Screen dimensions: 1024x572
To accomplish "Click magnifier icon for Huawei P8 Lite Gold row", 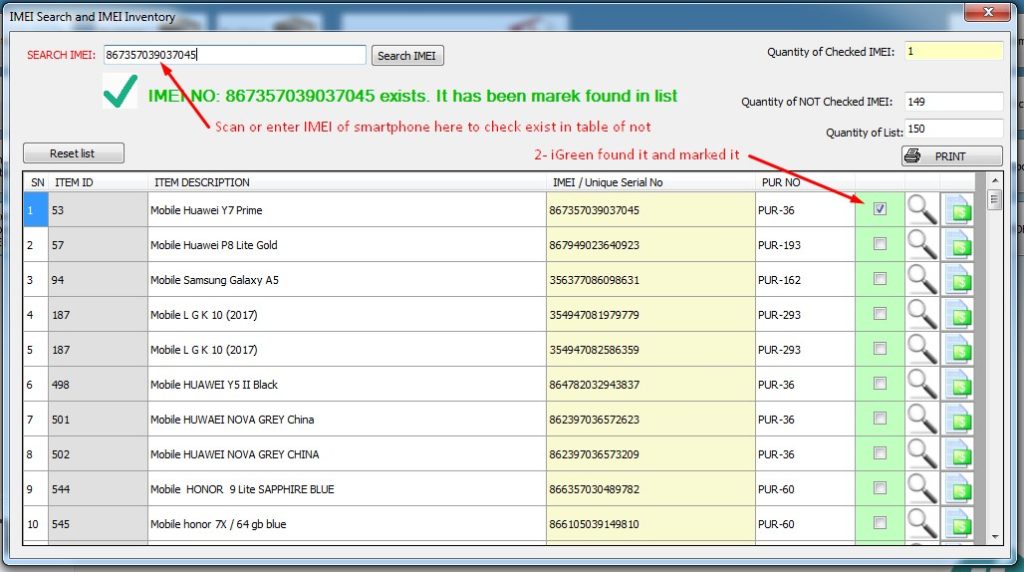I will coord(922,245).
